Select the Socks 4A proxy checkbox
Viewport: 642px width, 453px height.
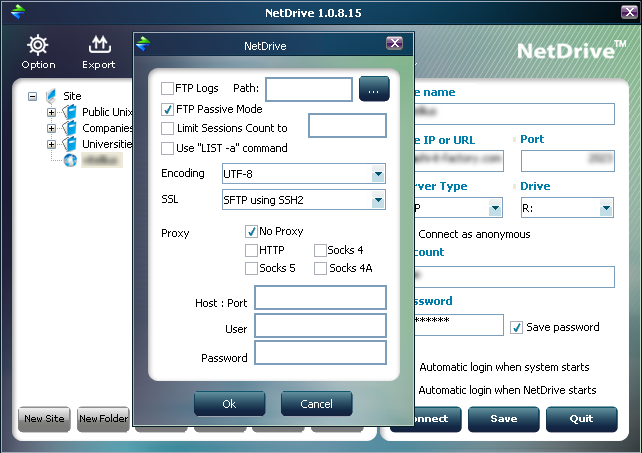tap(320, 268)
